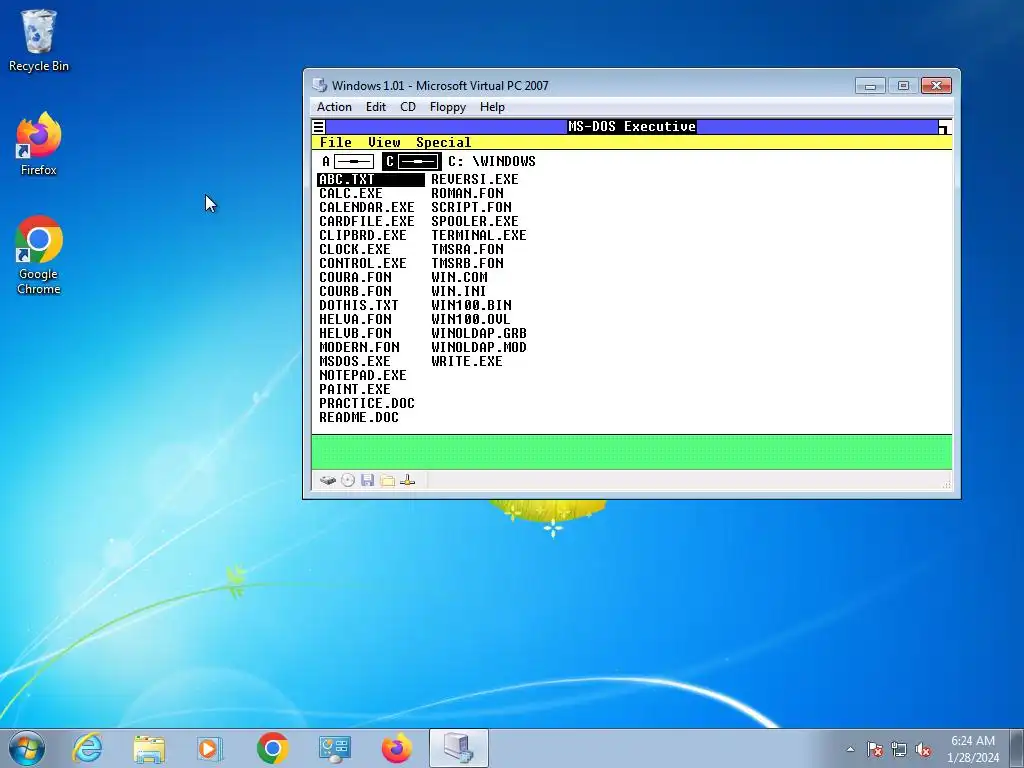Click the Action Center flag tray icon
Viewport: 1024px width, 768px height.
(874, 750)
